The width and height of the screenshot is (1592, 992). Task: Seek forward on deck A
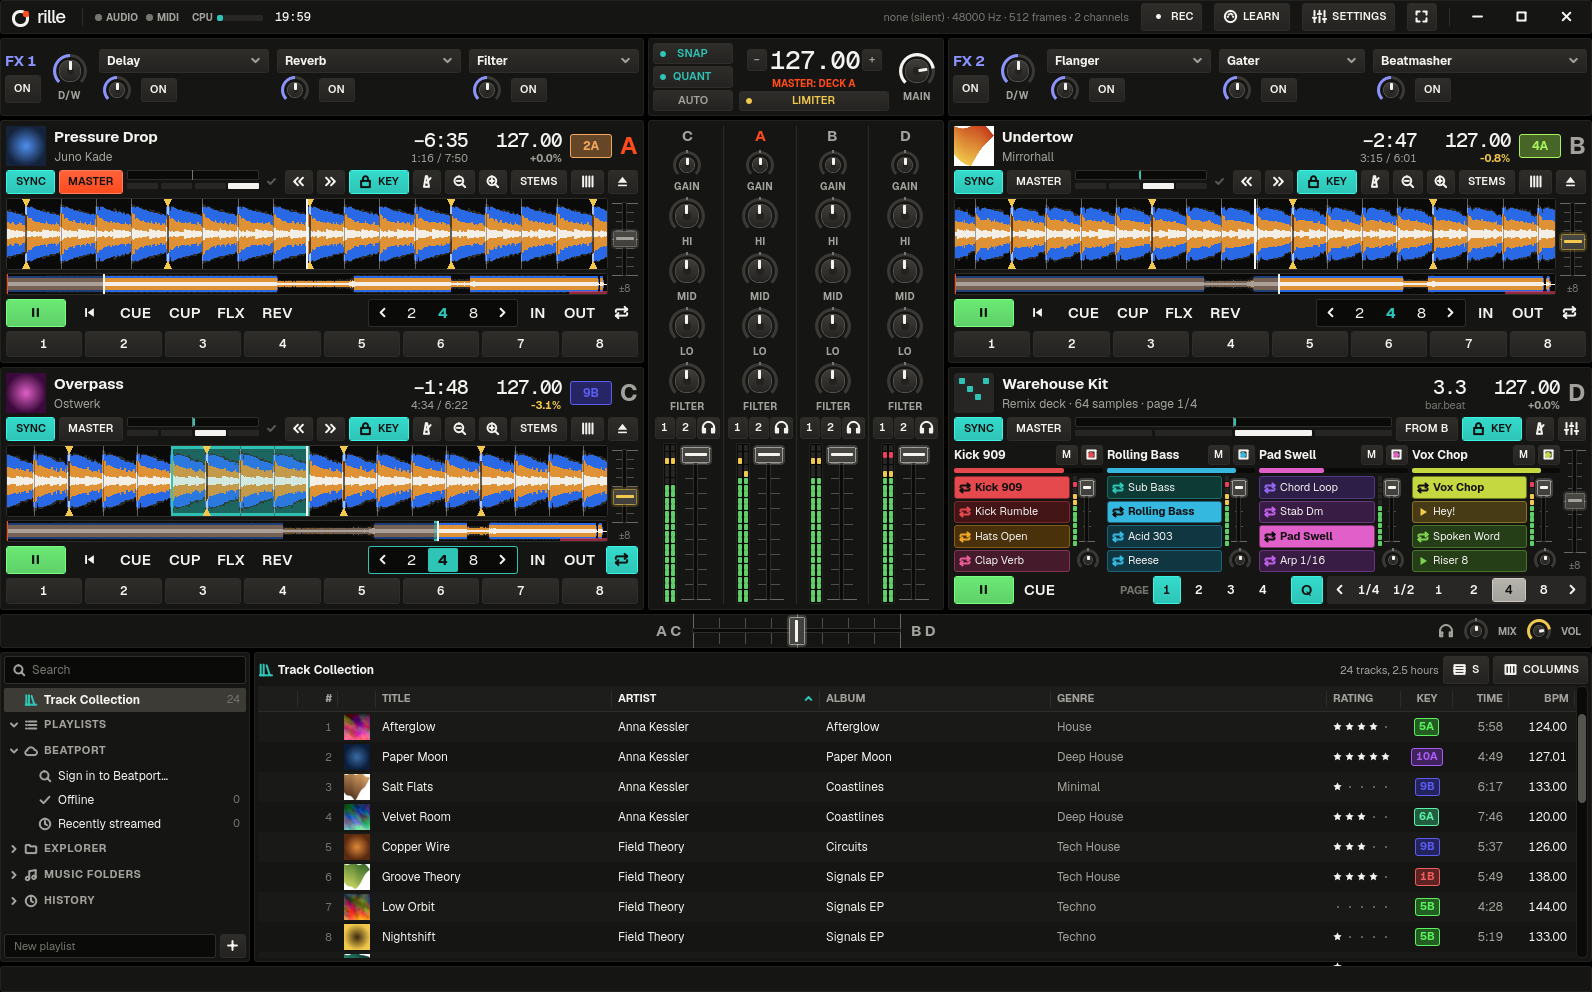(330, 182)
